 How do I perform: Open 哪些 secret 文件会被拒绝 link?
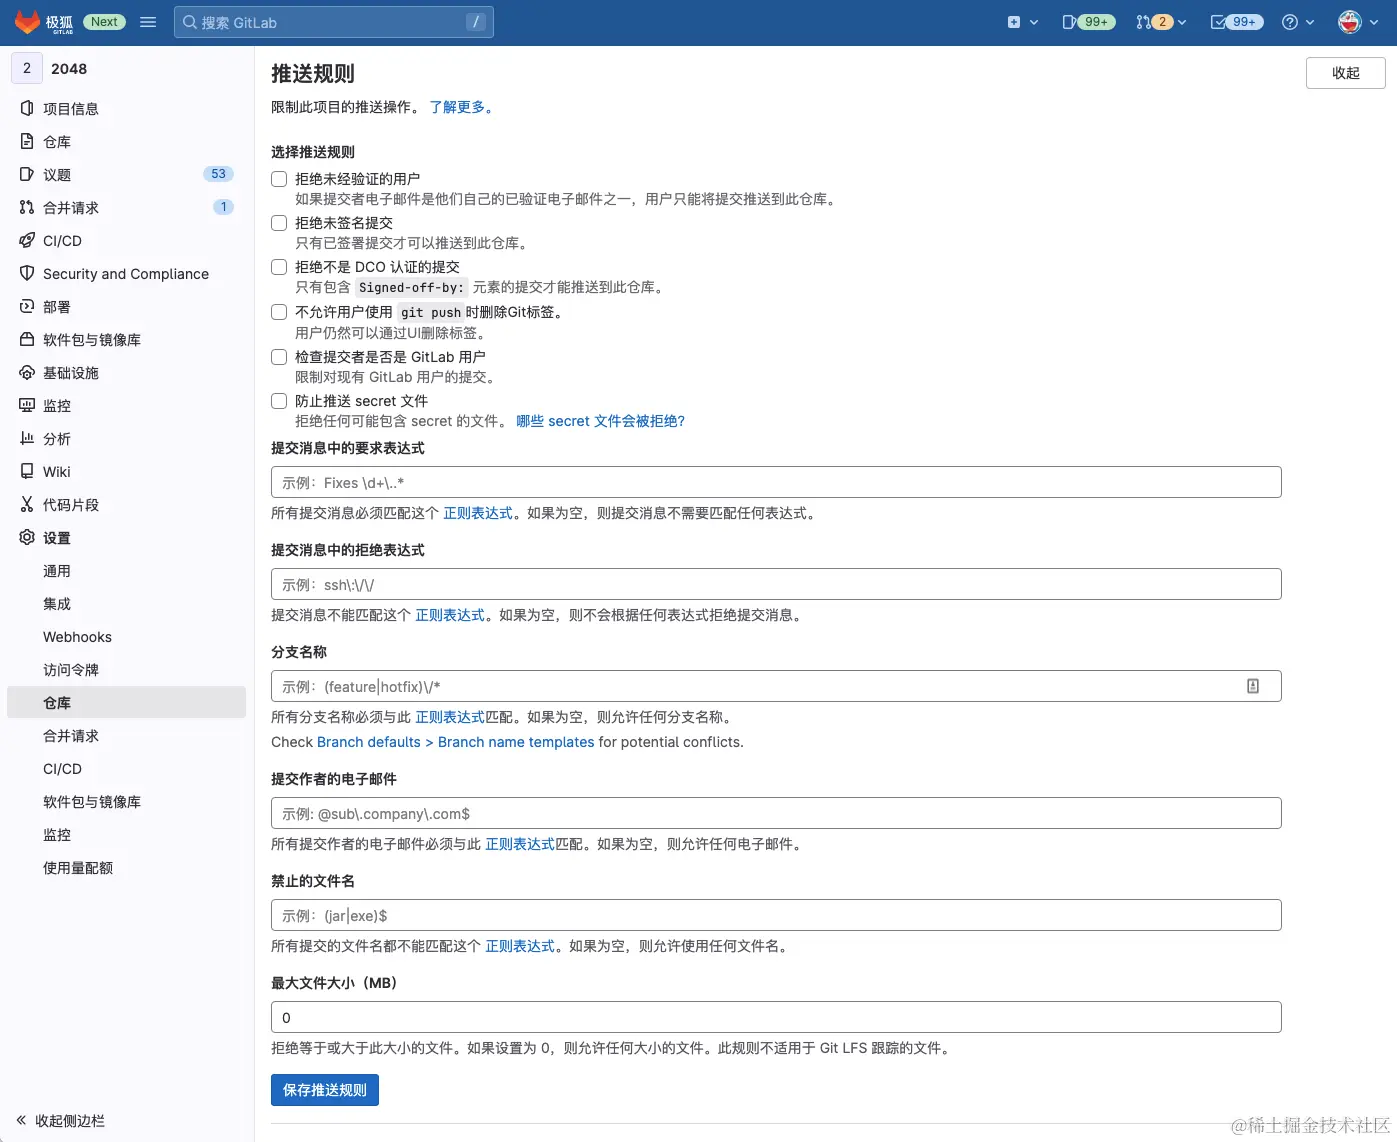[600, 421]
